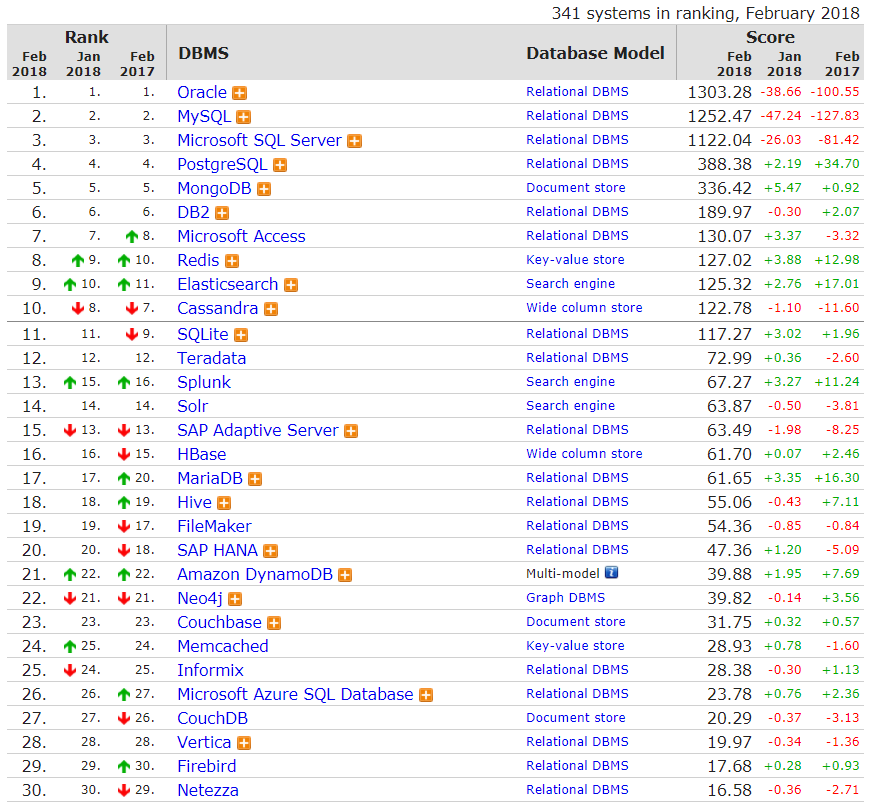
Task: Click the plus icon after SAP Adaptive Server
Action: click(351, 431)
